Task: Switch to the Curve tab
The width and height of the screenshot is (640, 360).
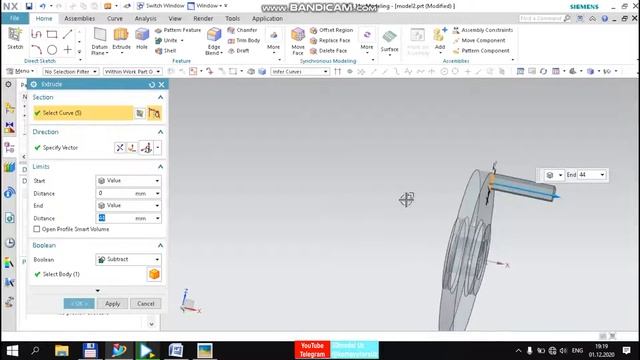Action: (x=115, y=18)
